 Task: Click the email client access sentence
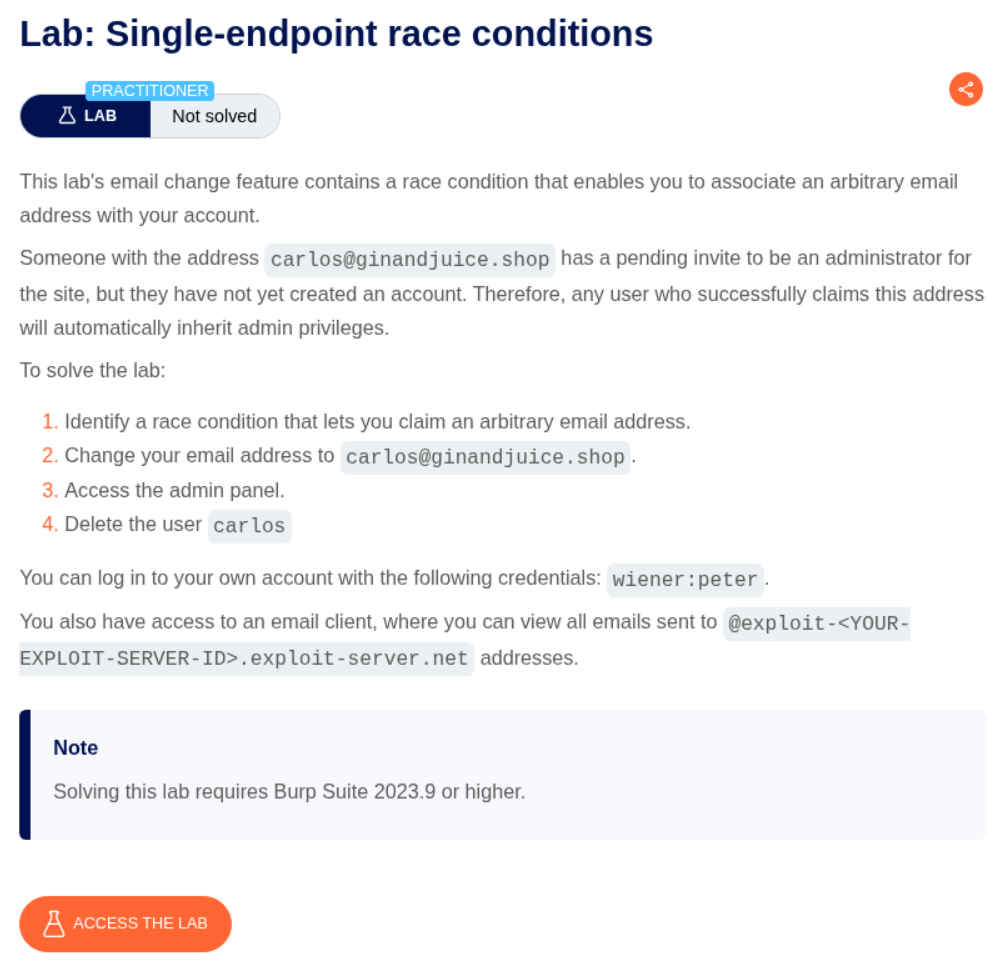[368, 622]
